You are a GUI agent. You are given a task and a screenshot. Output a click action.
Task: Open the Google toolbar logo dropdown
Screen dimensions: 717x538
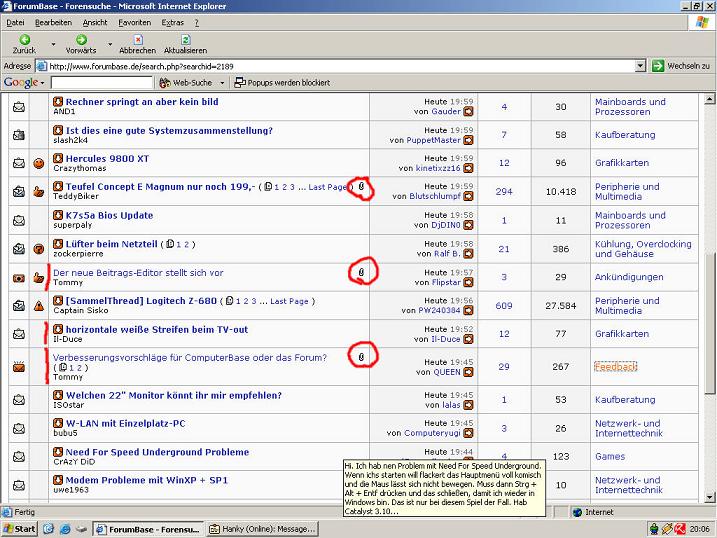(x=24, y=83)
